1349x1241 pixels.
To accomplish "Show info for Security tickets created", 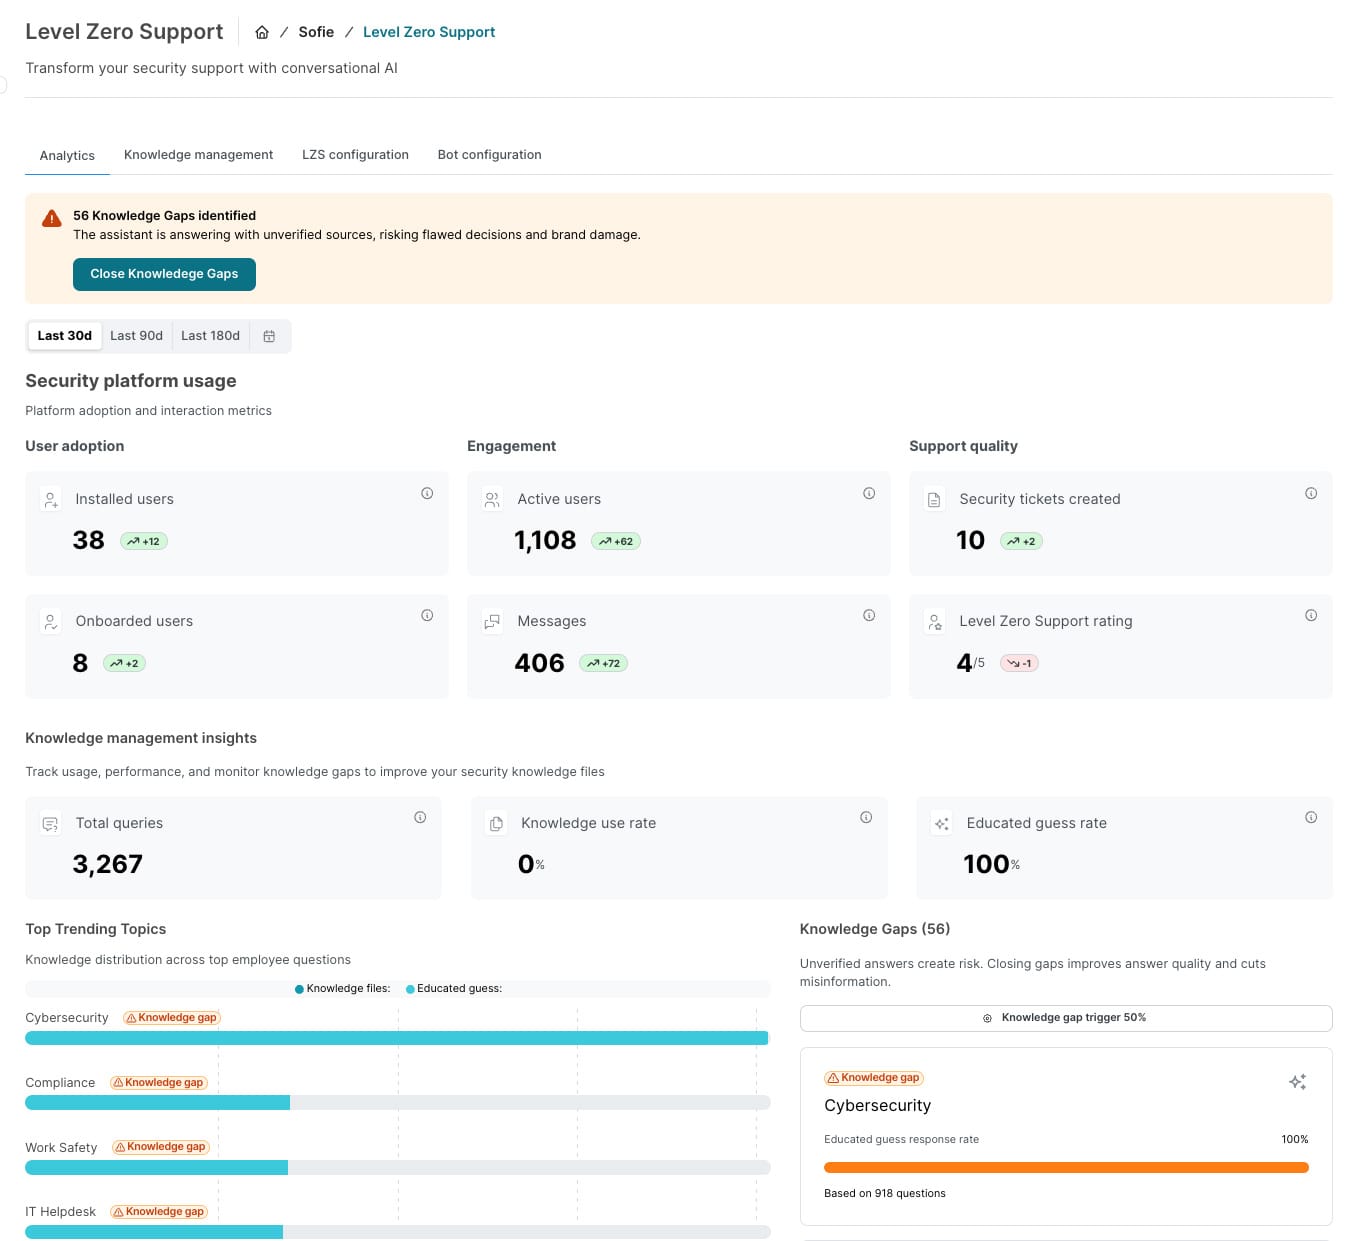I will click(1311, 493).
